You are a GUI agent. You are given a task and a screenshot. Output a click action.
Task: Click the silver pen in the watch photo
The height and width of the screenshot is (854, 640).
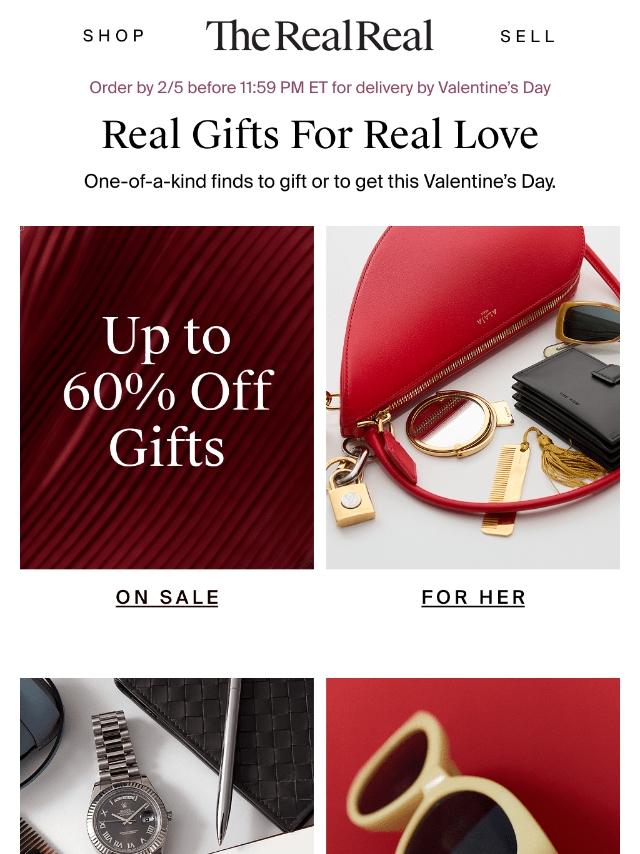(x=228, y=762)
